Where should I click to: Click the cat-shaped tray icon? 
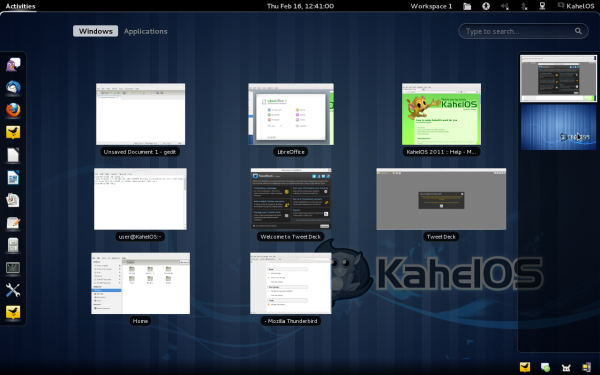(566, 368)
